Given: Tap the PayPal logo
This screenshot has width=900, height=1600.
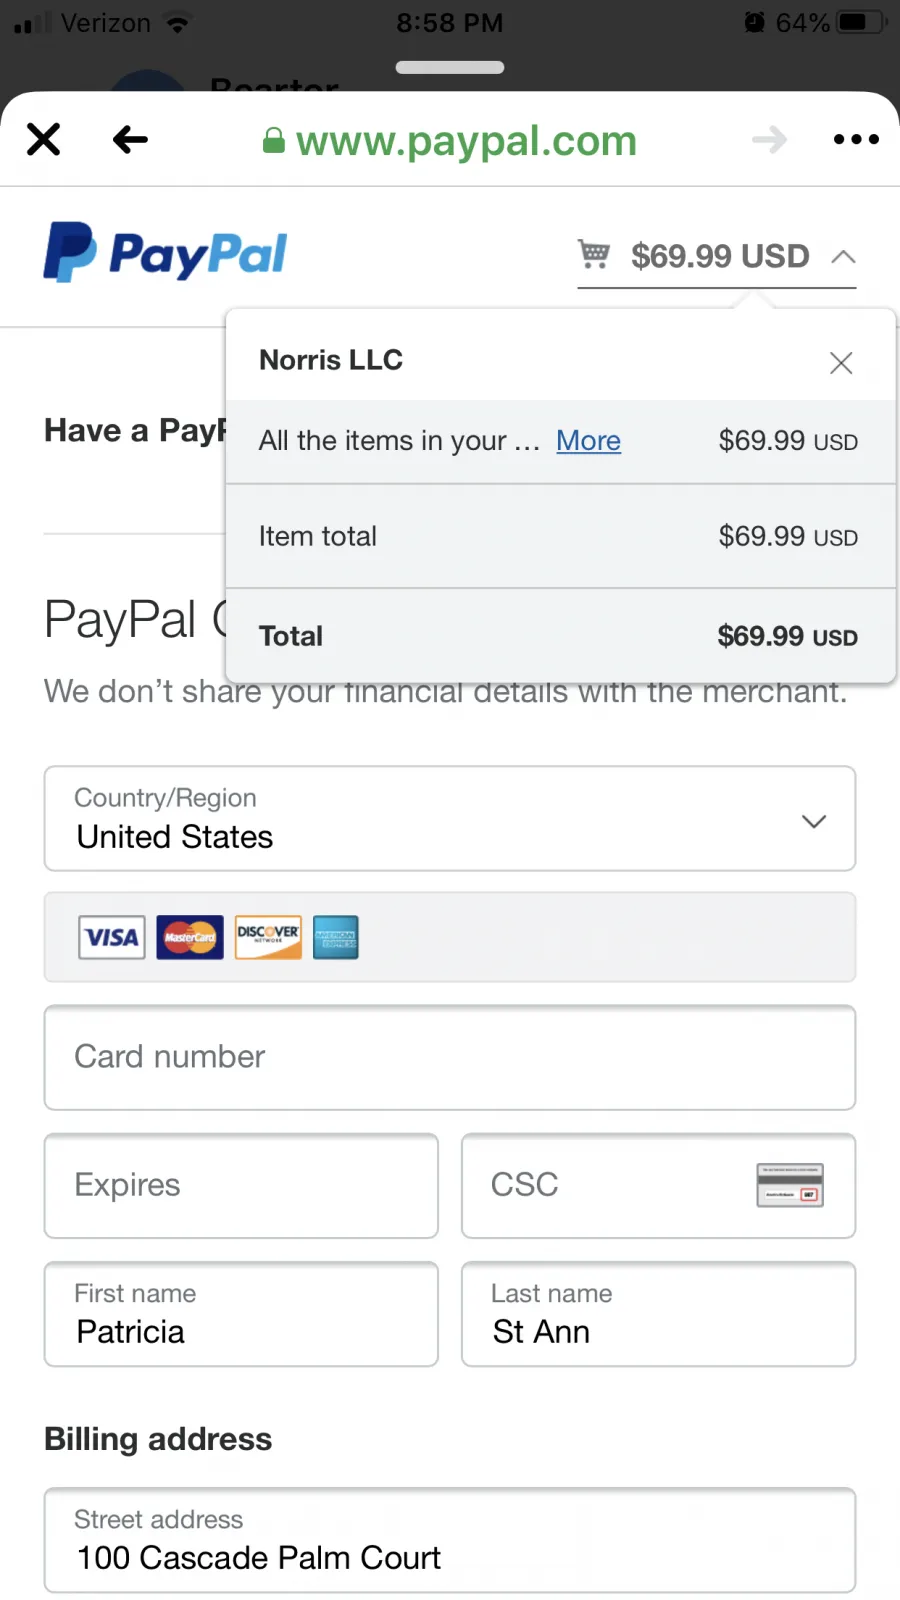Looking at the screenshot, I should 165,252.
